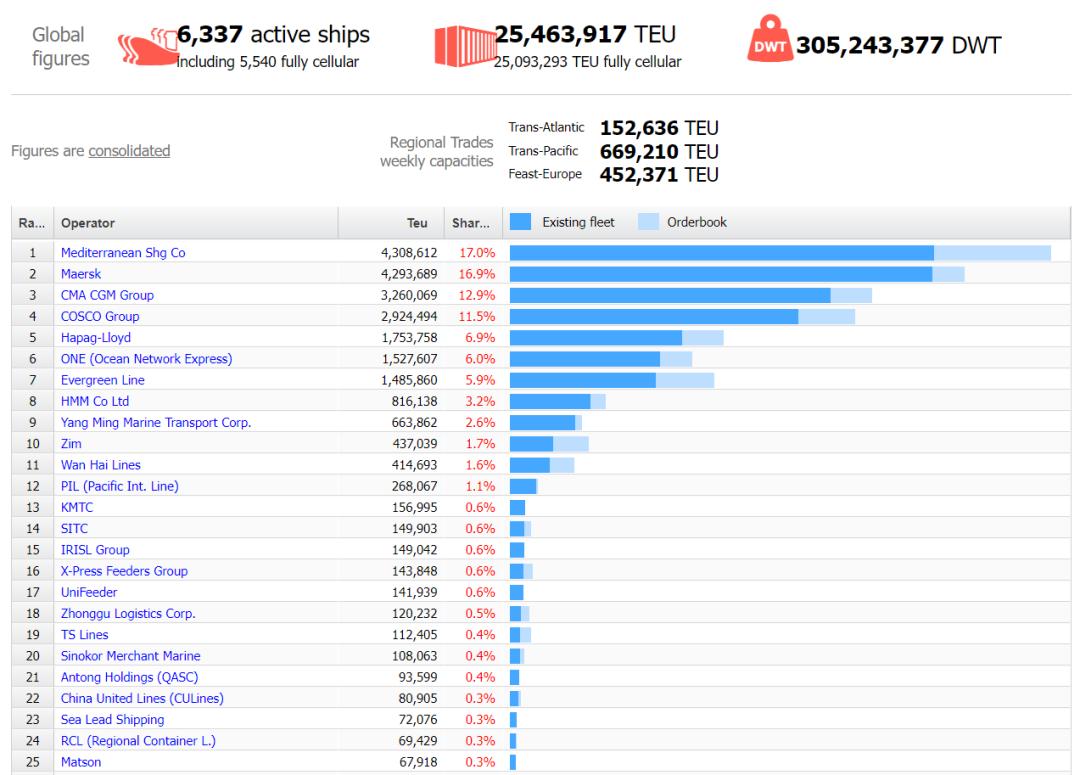Sort table by Operator column header
Screen dimensions: 1080x775
[x=87, y=223]
